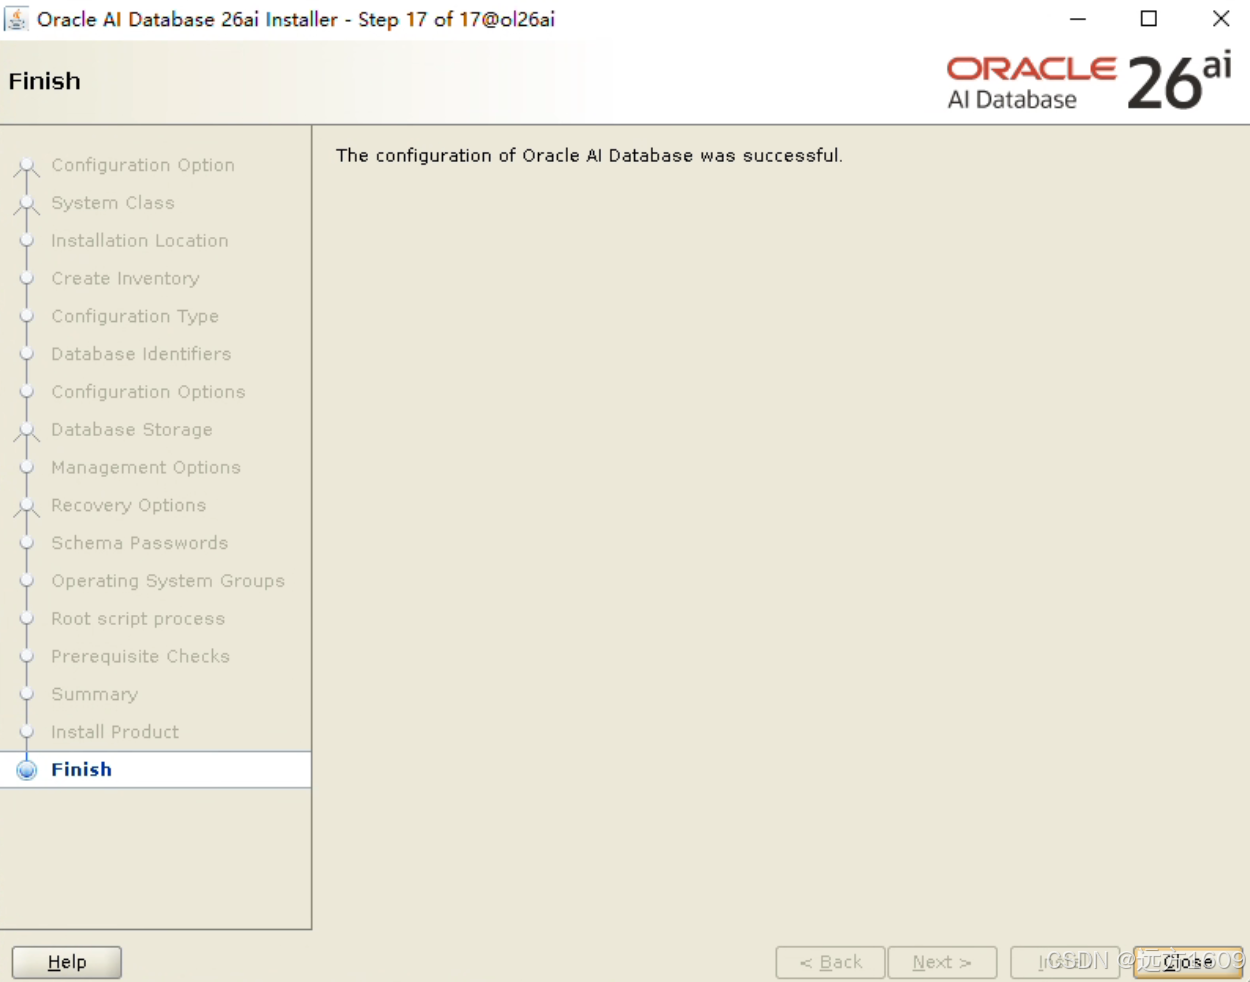1250x982 pixels.
Task: Select the Database Identifiers step
Action: click(x=141, y=354)
